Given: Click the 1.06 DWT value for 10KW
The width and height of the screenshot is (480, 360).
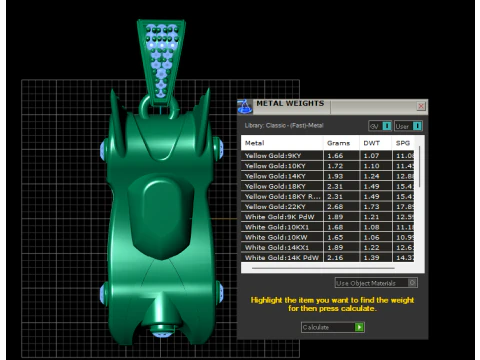Looking at the screenshot, I should pos(371,237).
